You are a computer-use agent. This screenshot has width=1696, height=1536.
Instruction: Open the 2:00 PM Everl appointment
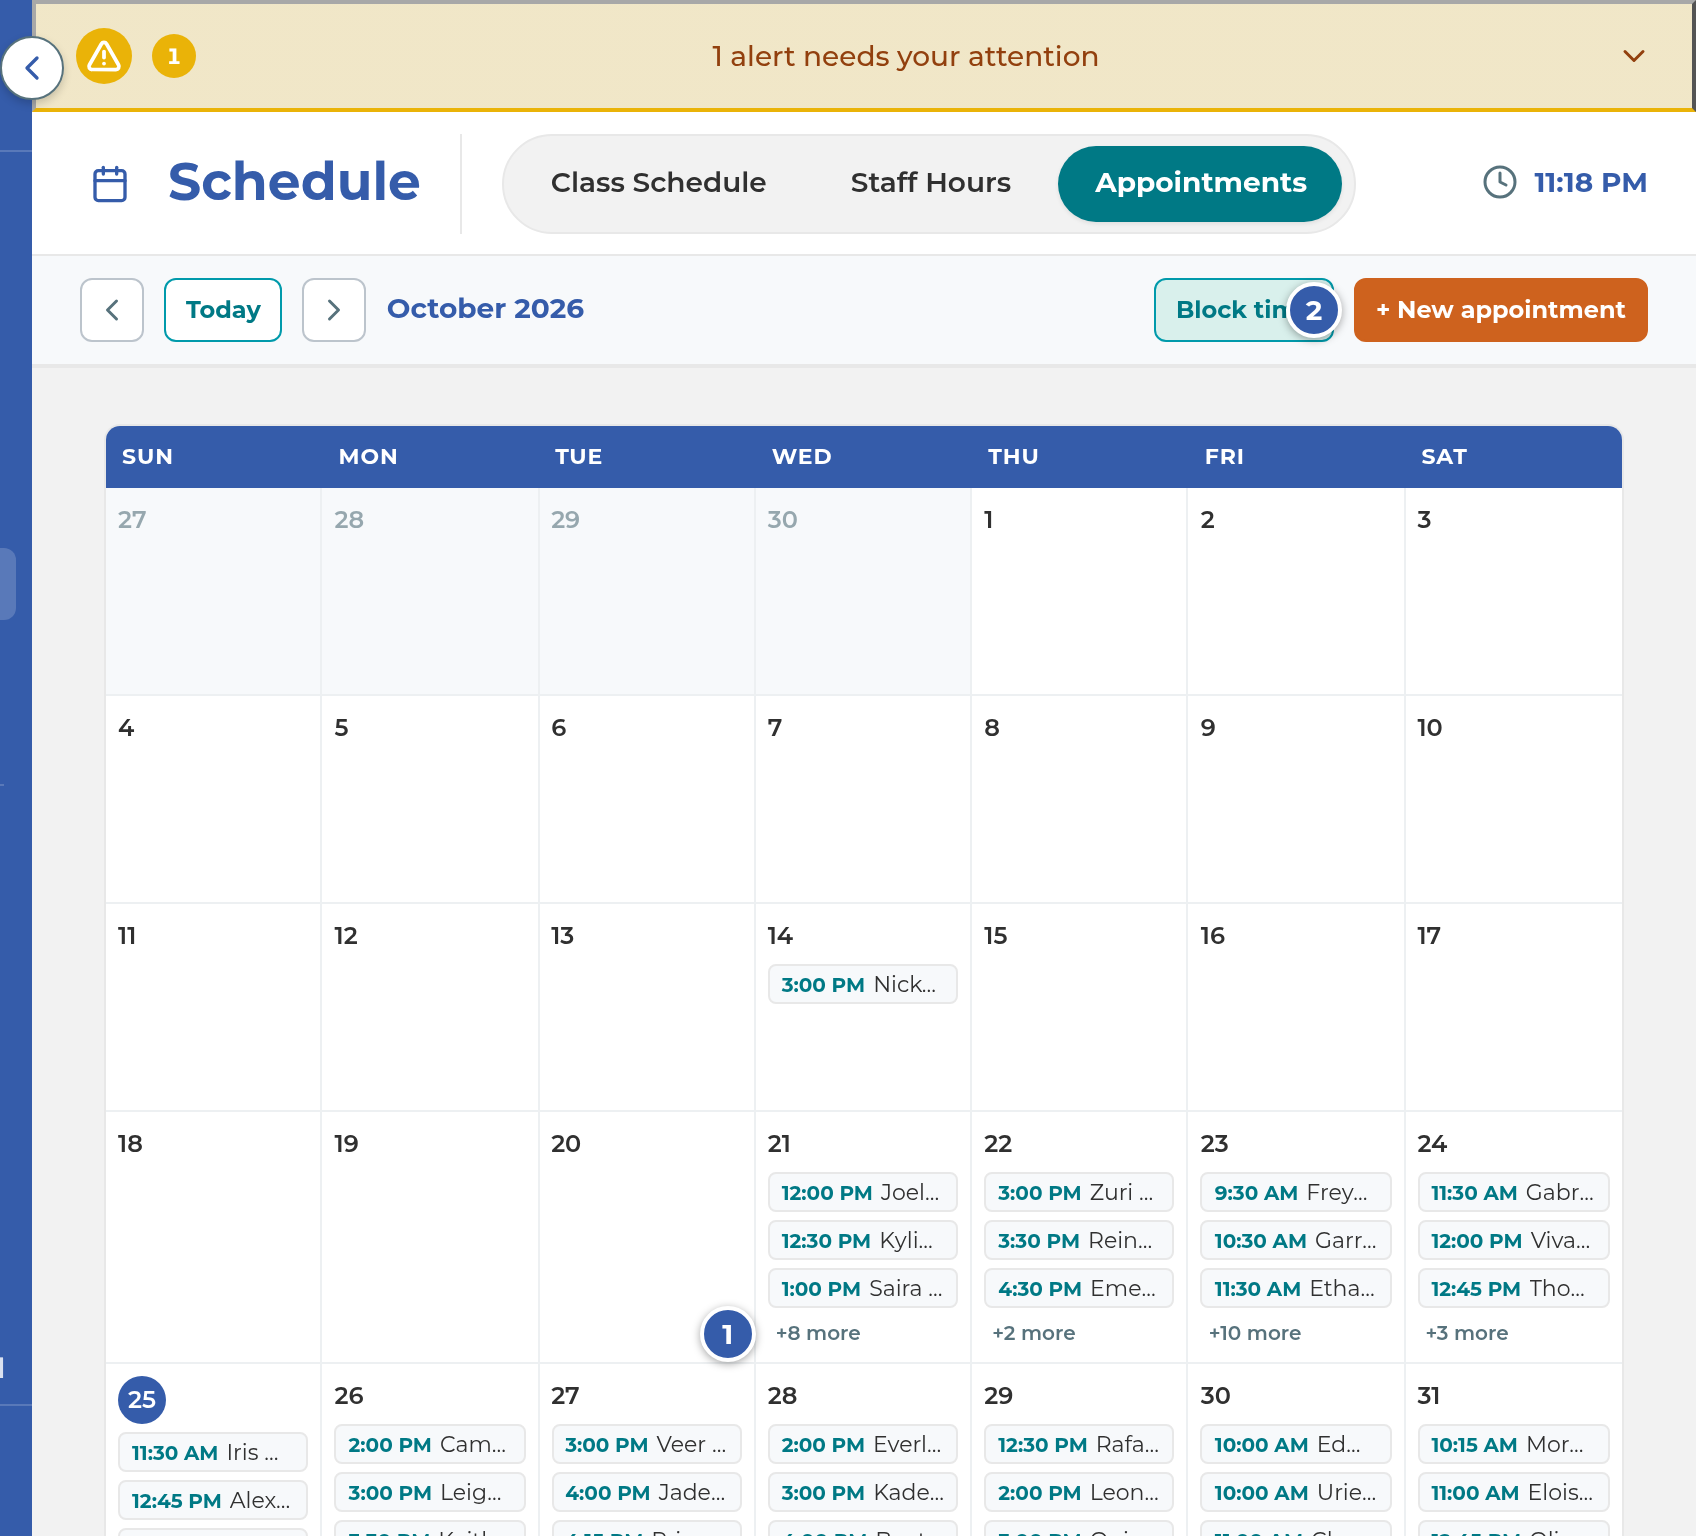point(862,1444)
